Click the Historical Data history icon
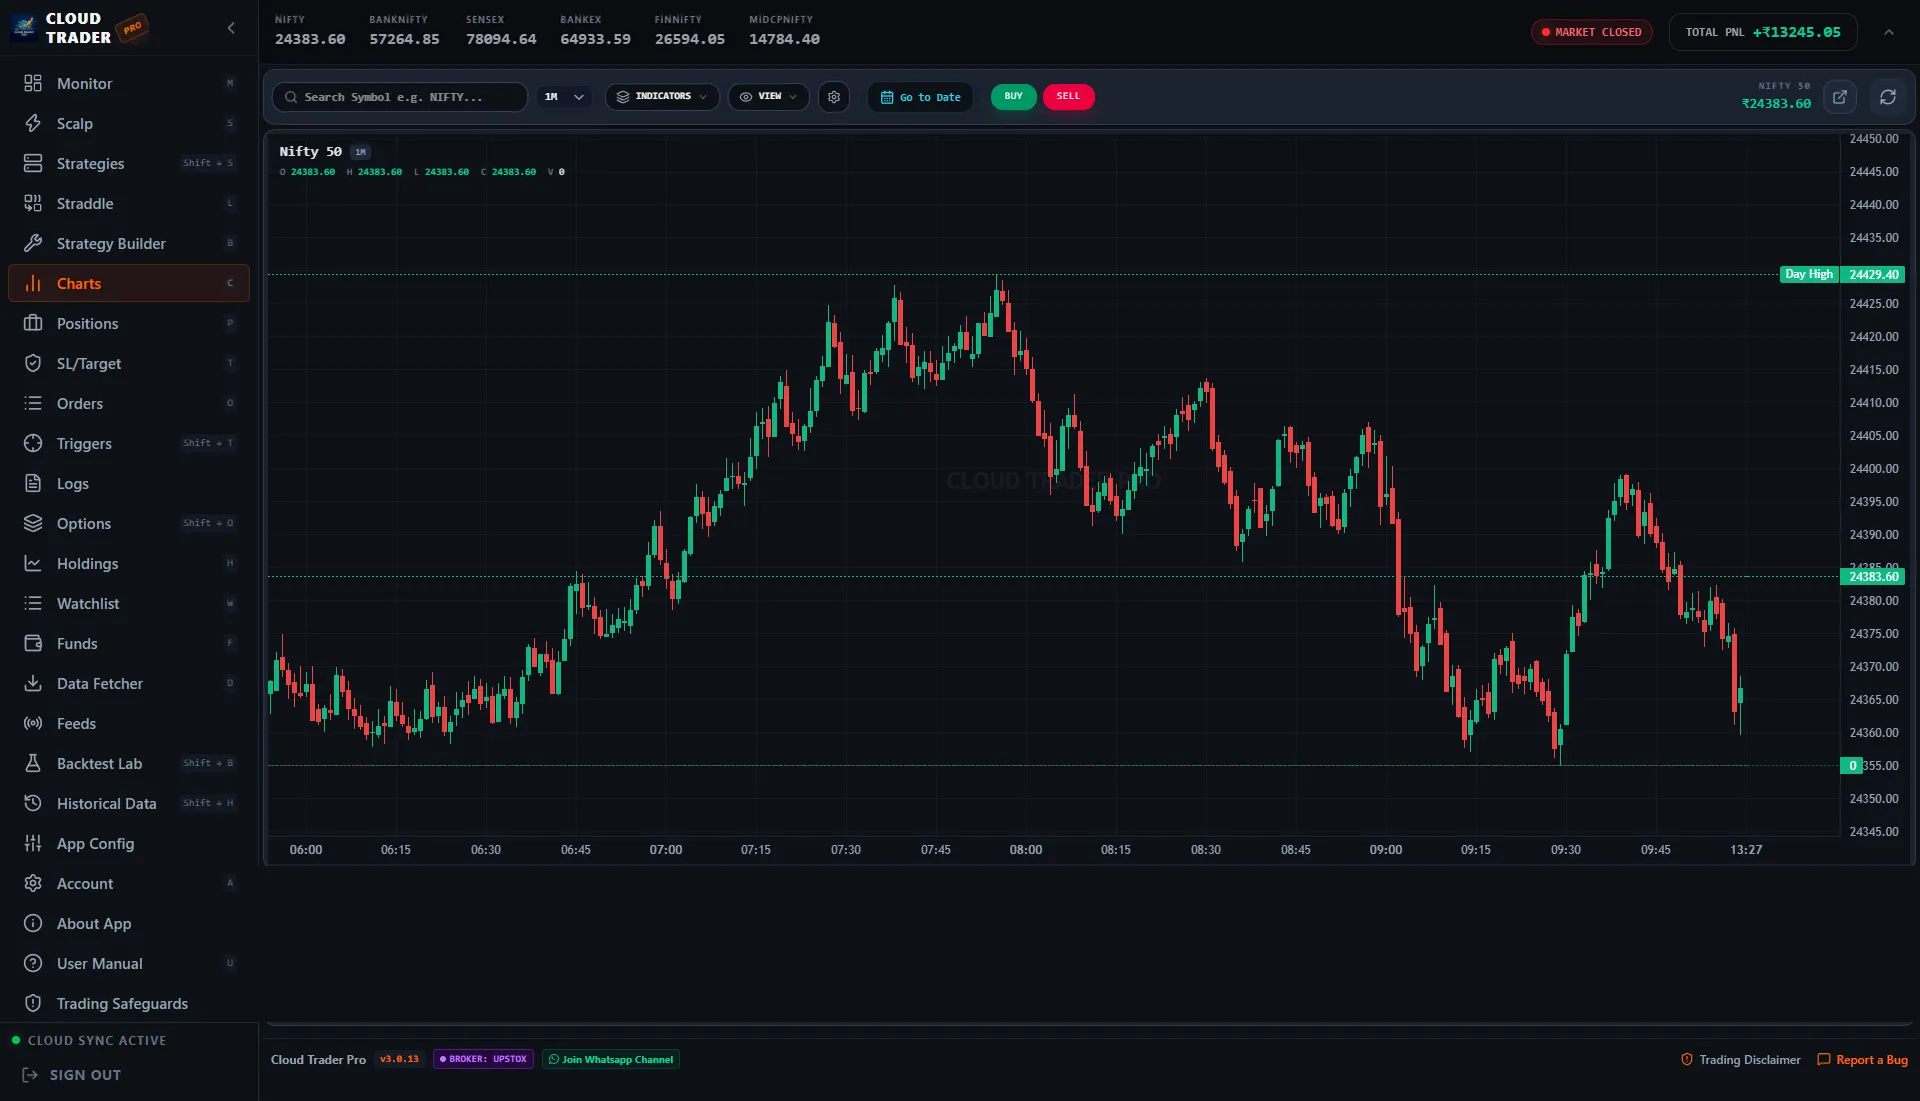Viewport: 1920px width, 1101px height. (x=33, y=803)
